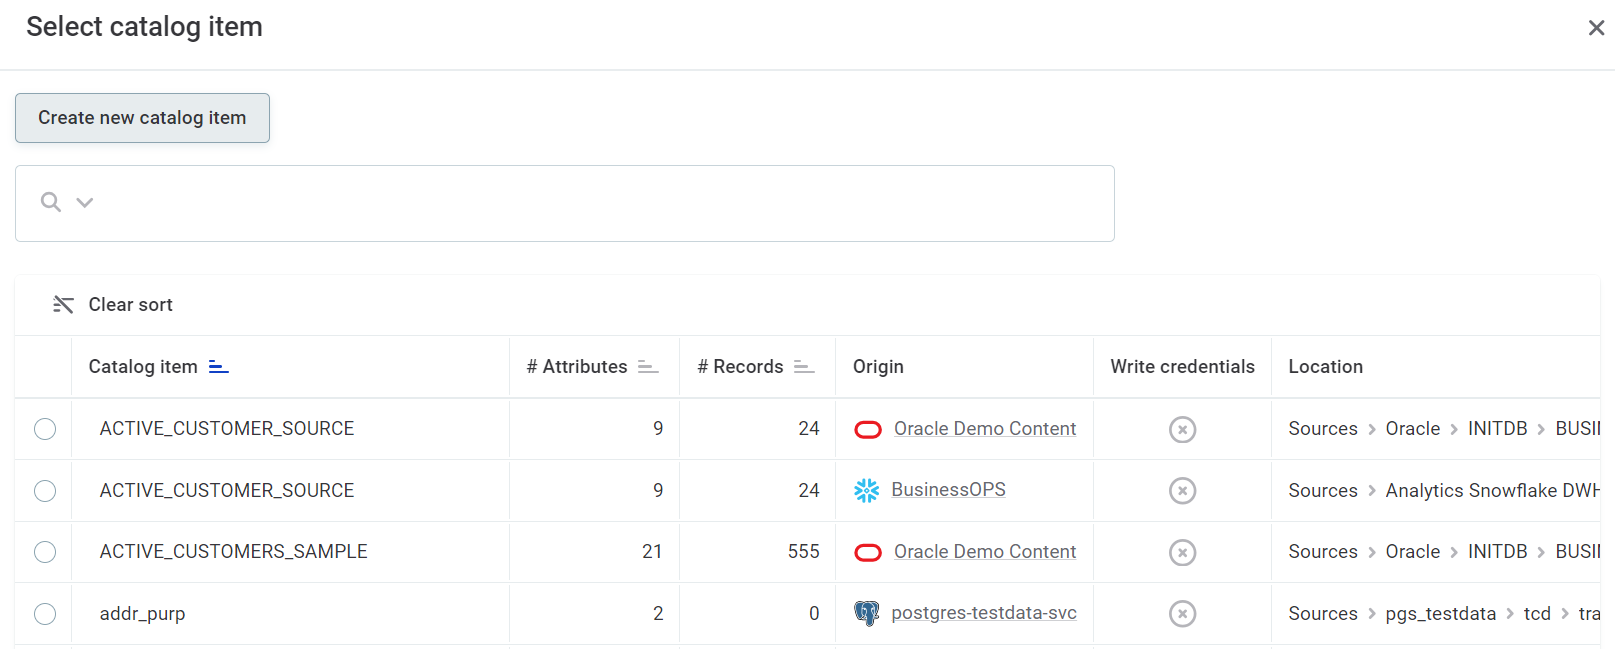This screenshot has width=1615, height=649.
Task: Click the PostgreSQL elephant icon
Action: (866, 613)
